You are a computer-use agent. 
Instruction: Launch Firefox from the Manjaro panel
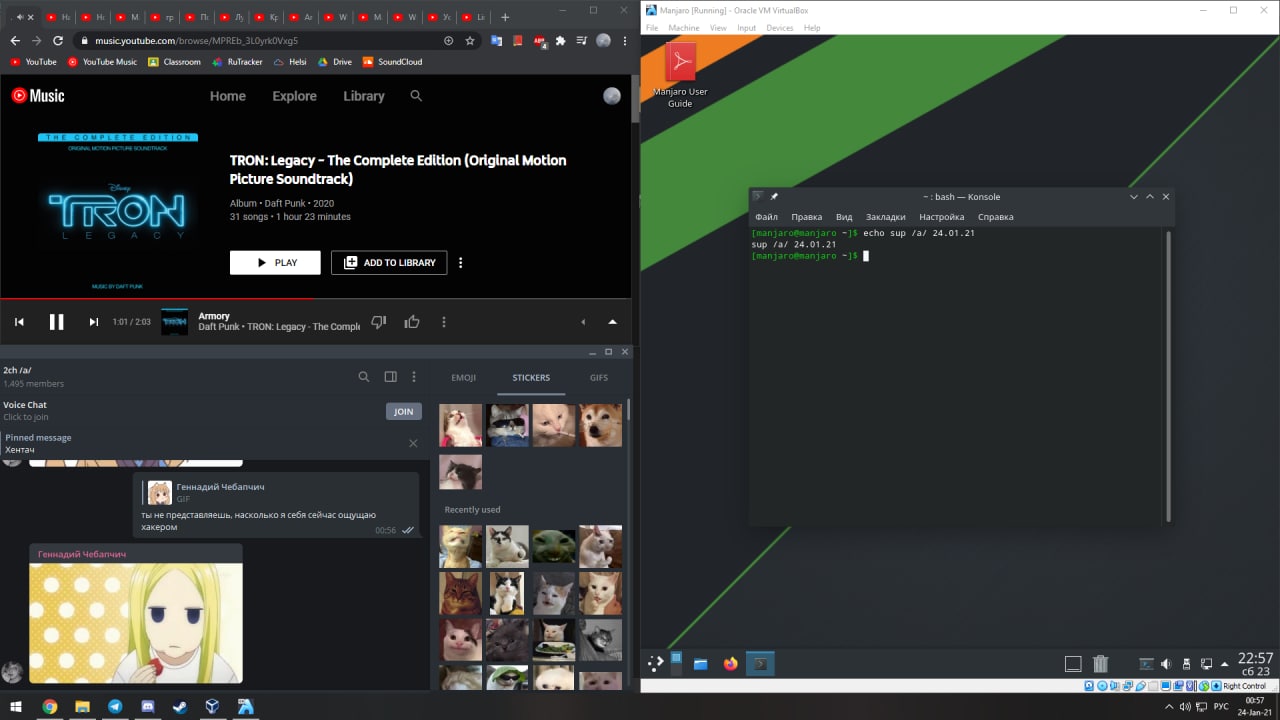pos(730,663)
